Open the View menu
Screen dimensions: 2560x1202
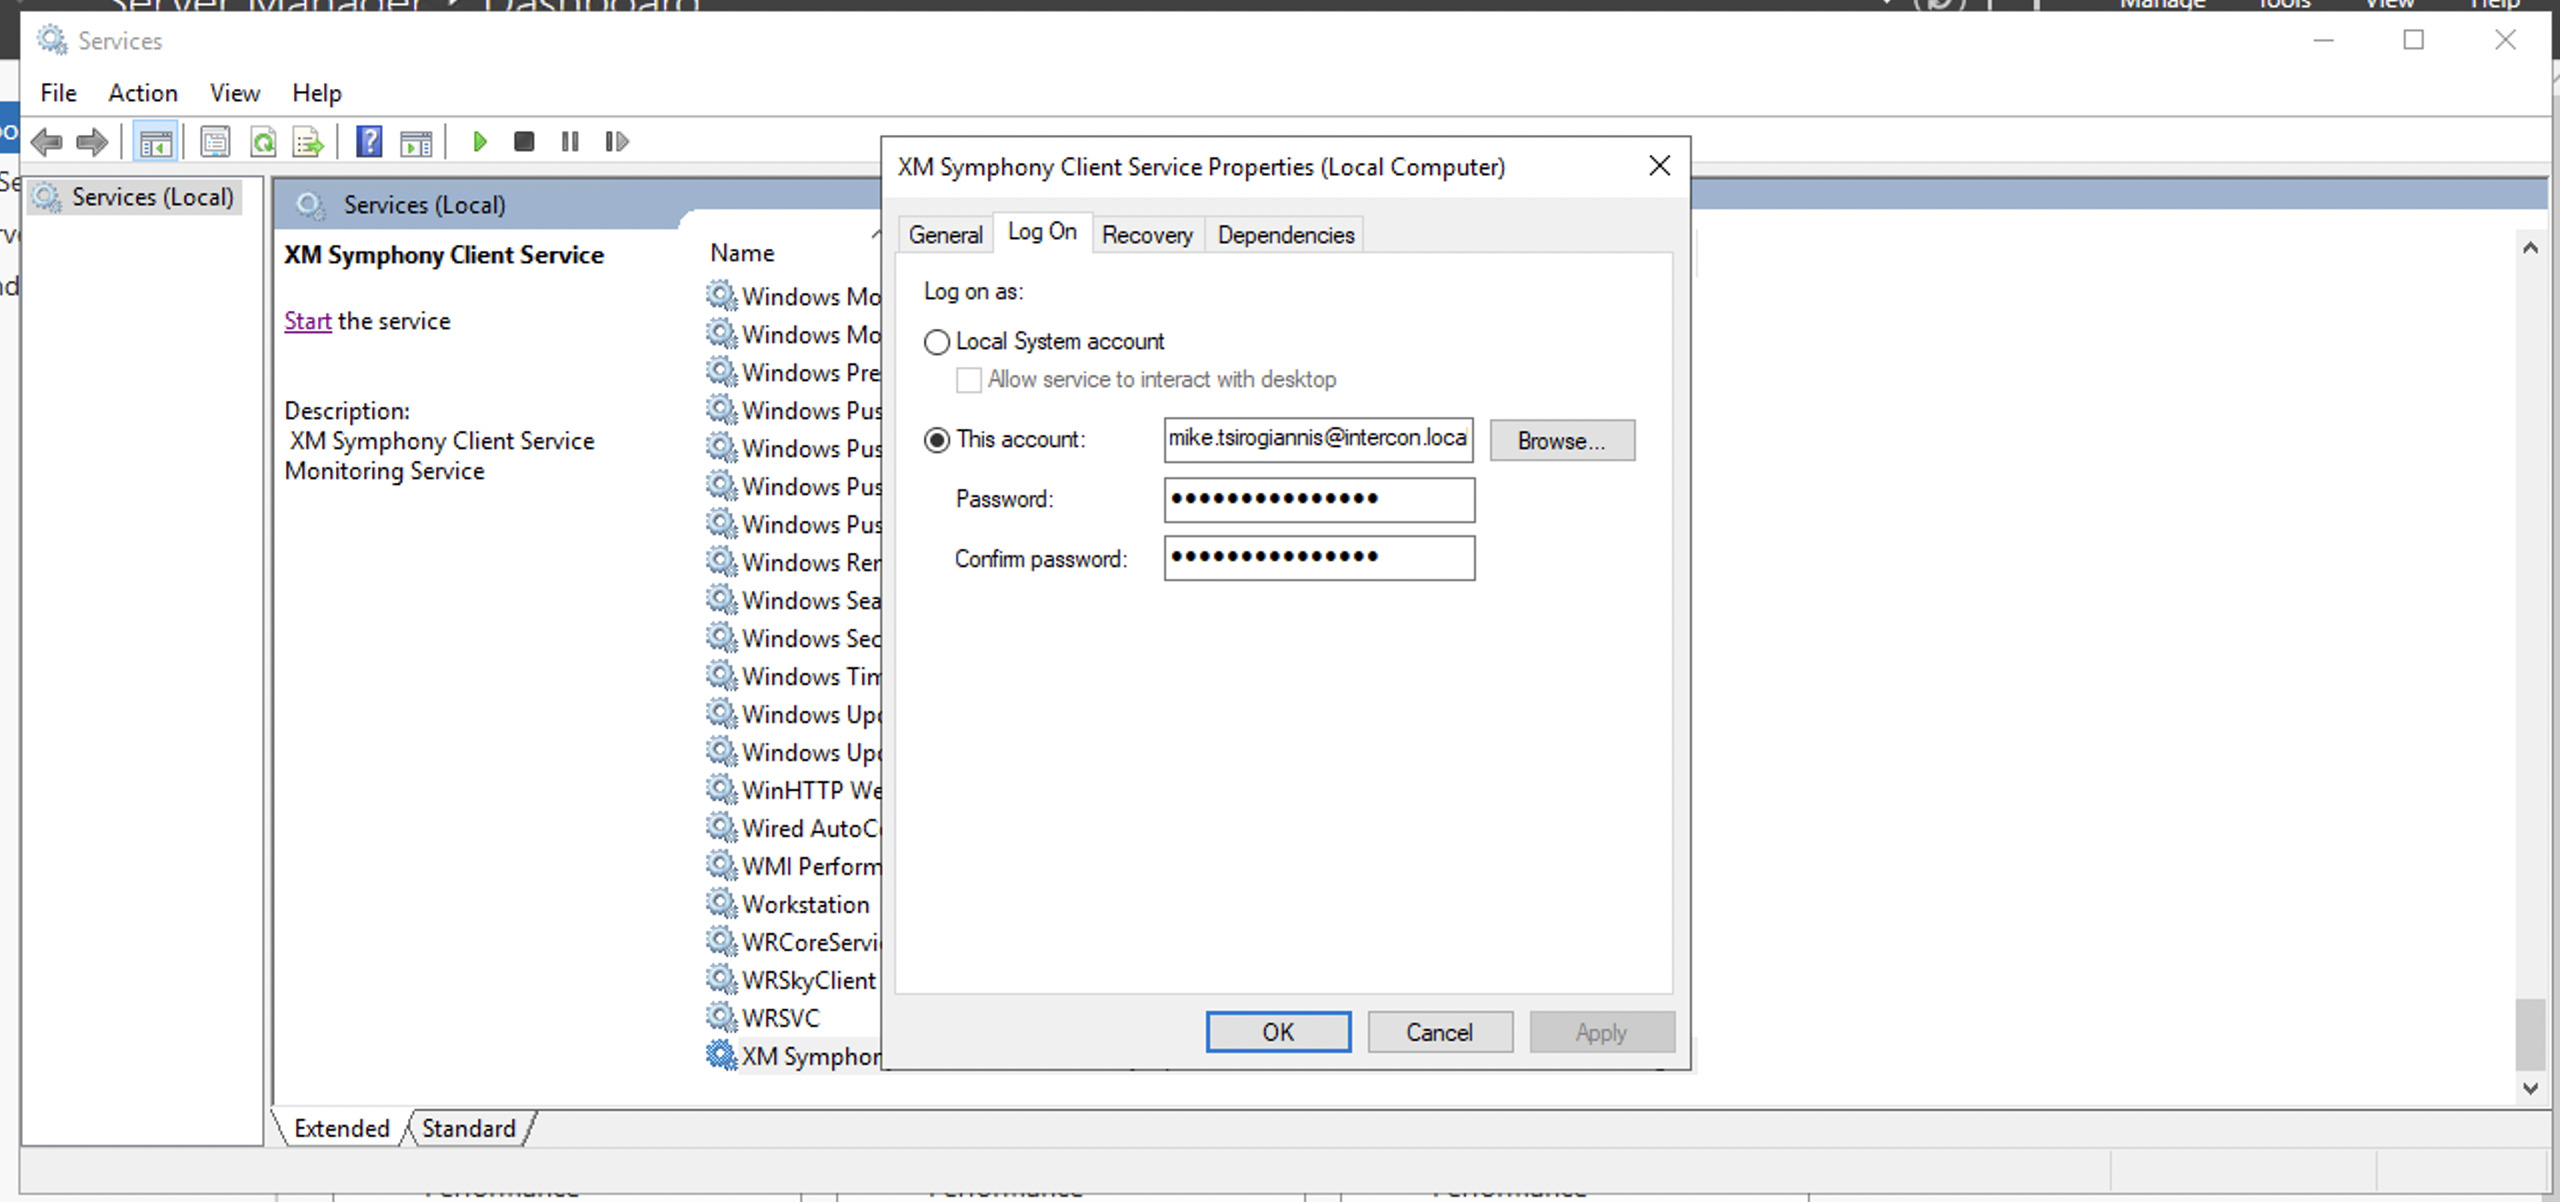coord(235,93)
